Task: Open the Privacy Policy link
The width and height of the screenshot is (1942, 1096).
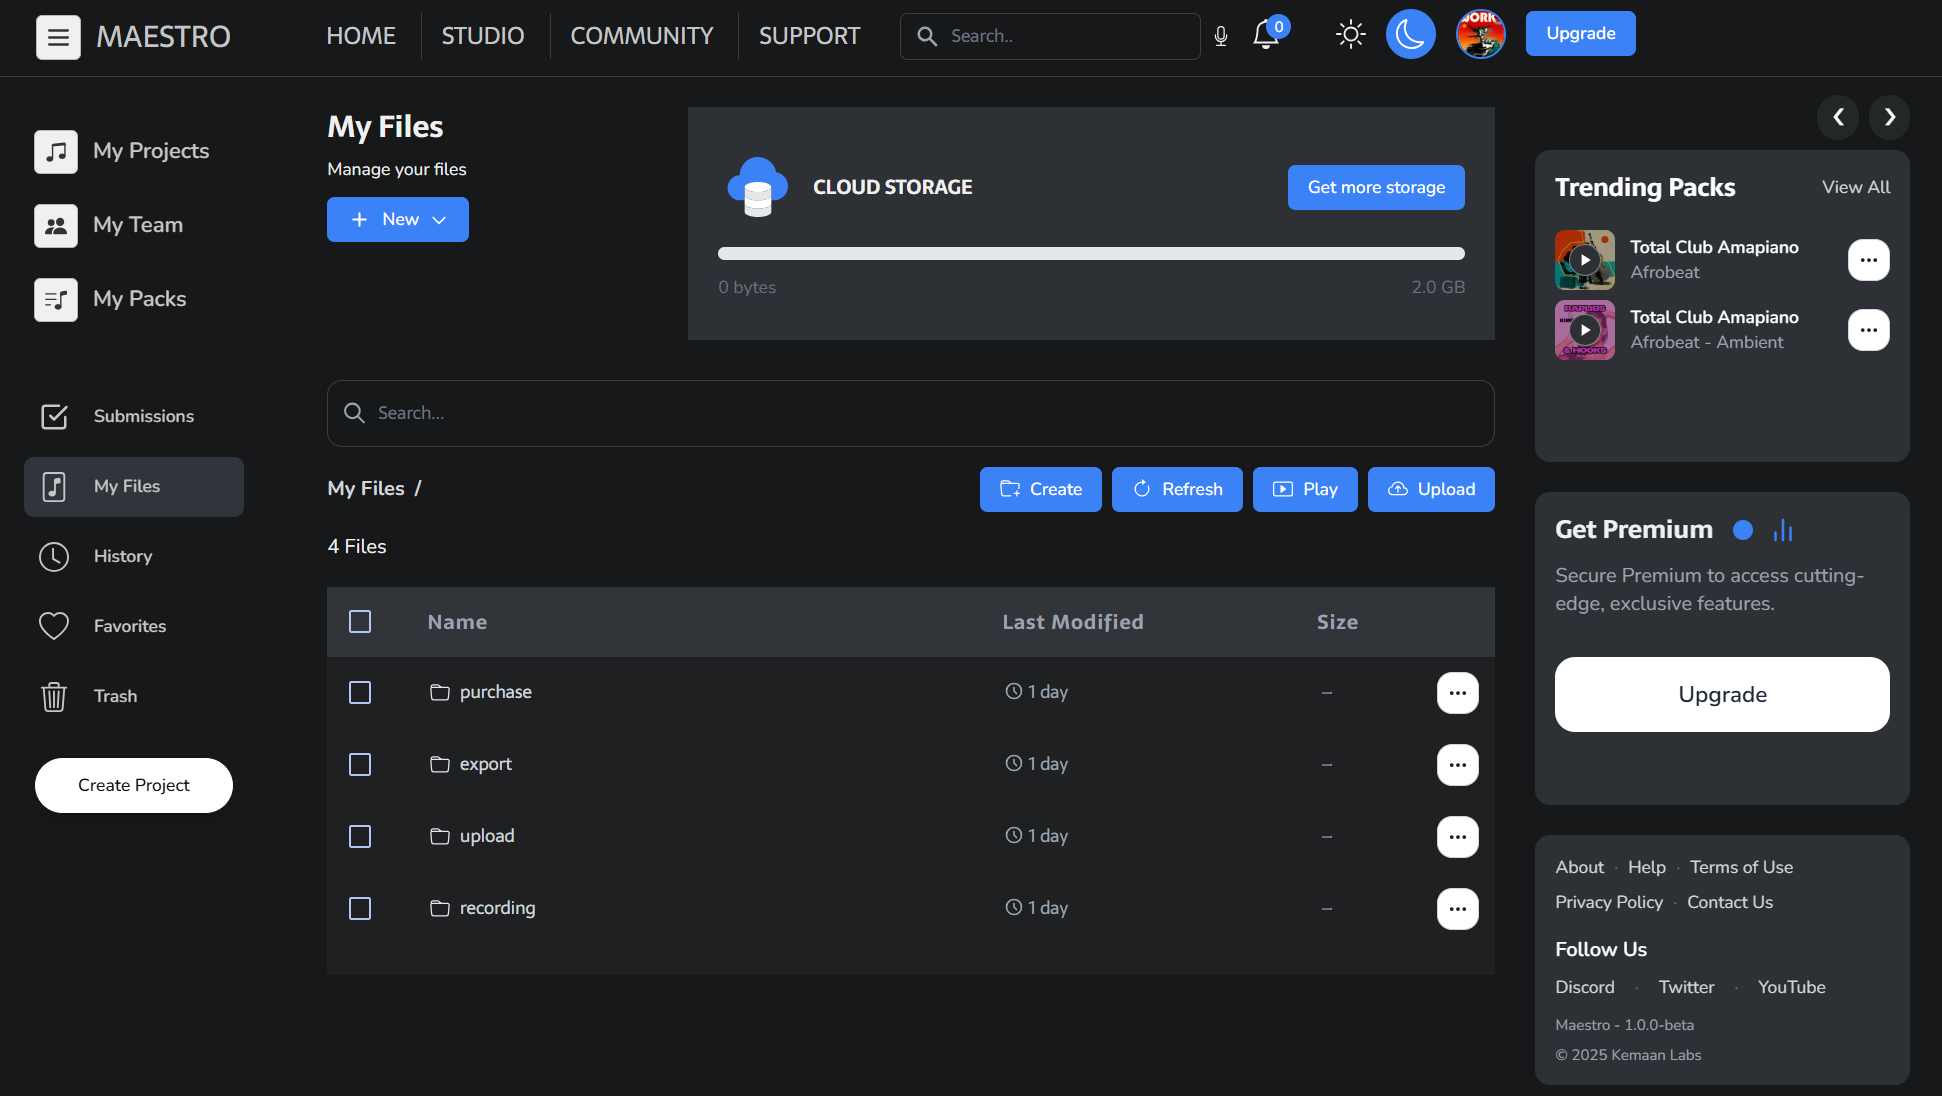Action: (x=1608, y=902)
